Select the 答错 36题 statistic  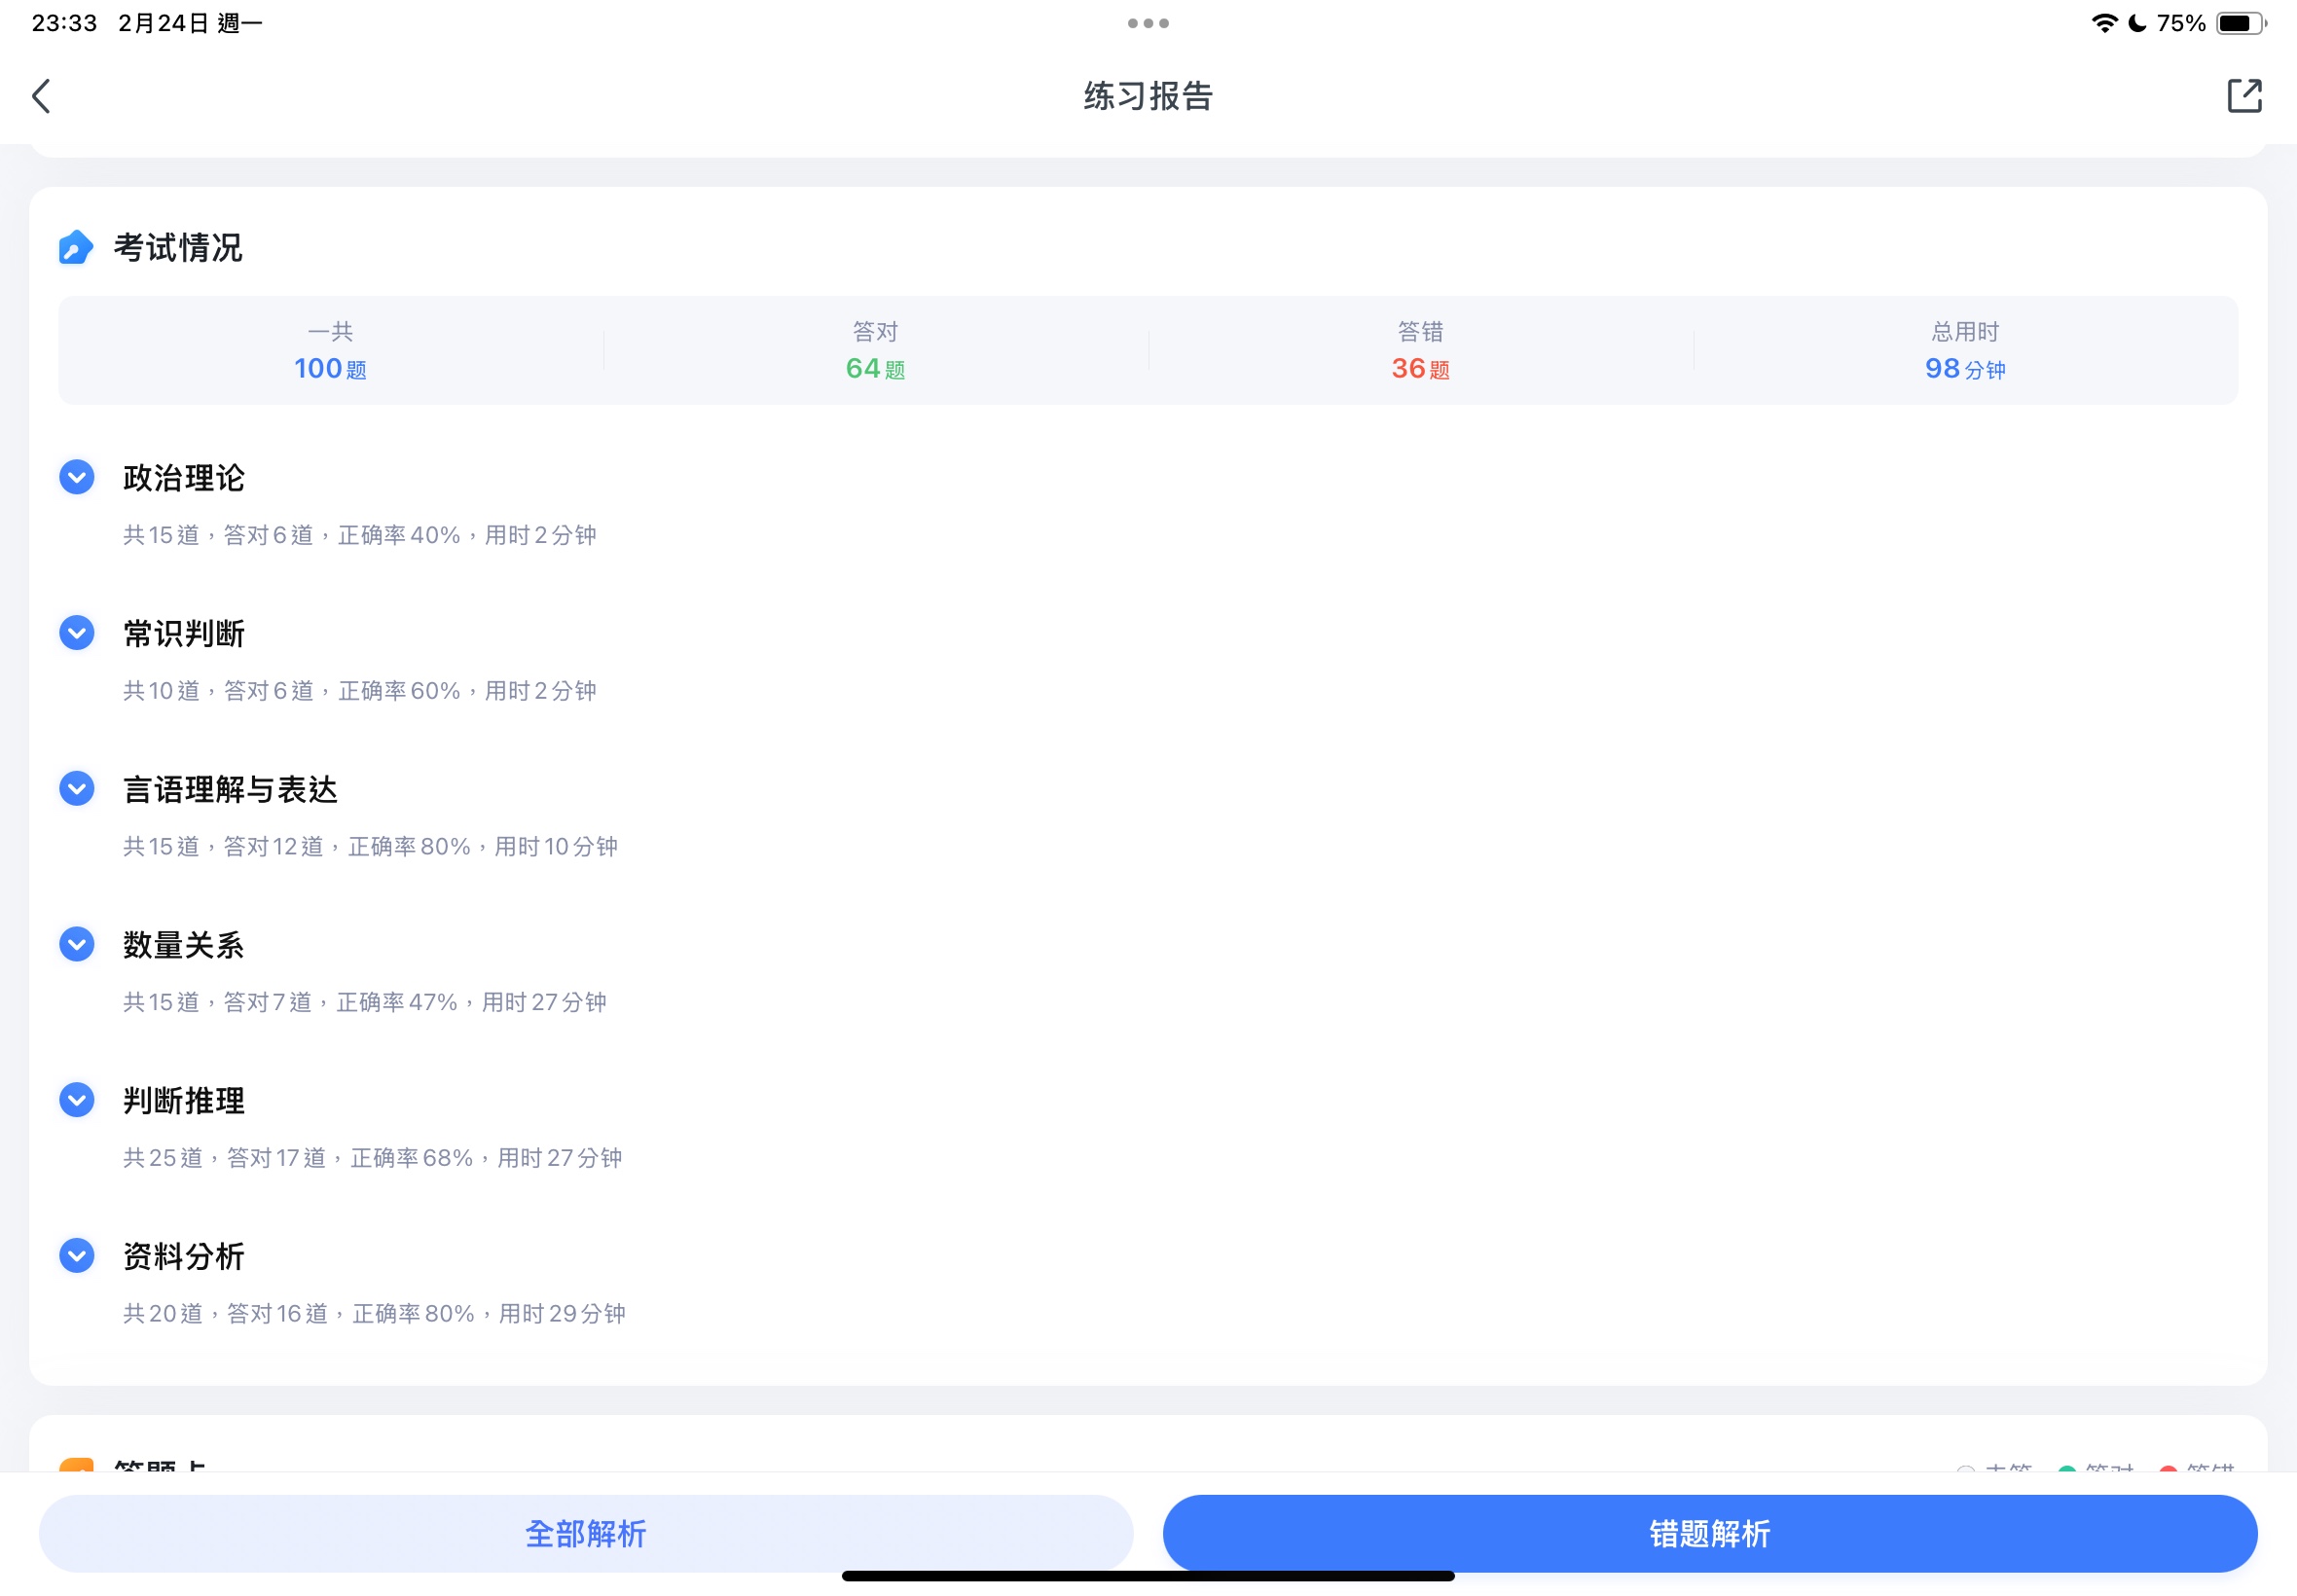pyautogui.click(x=1420, y=351)
